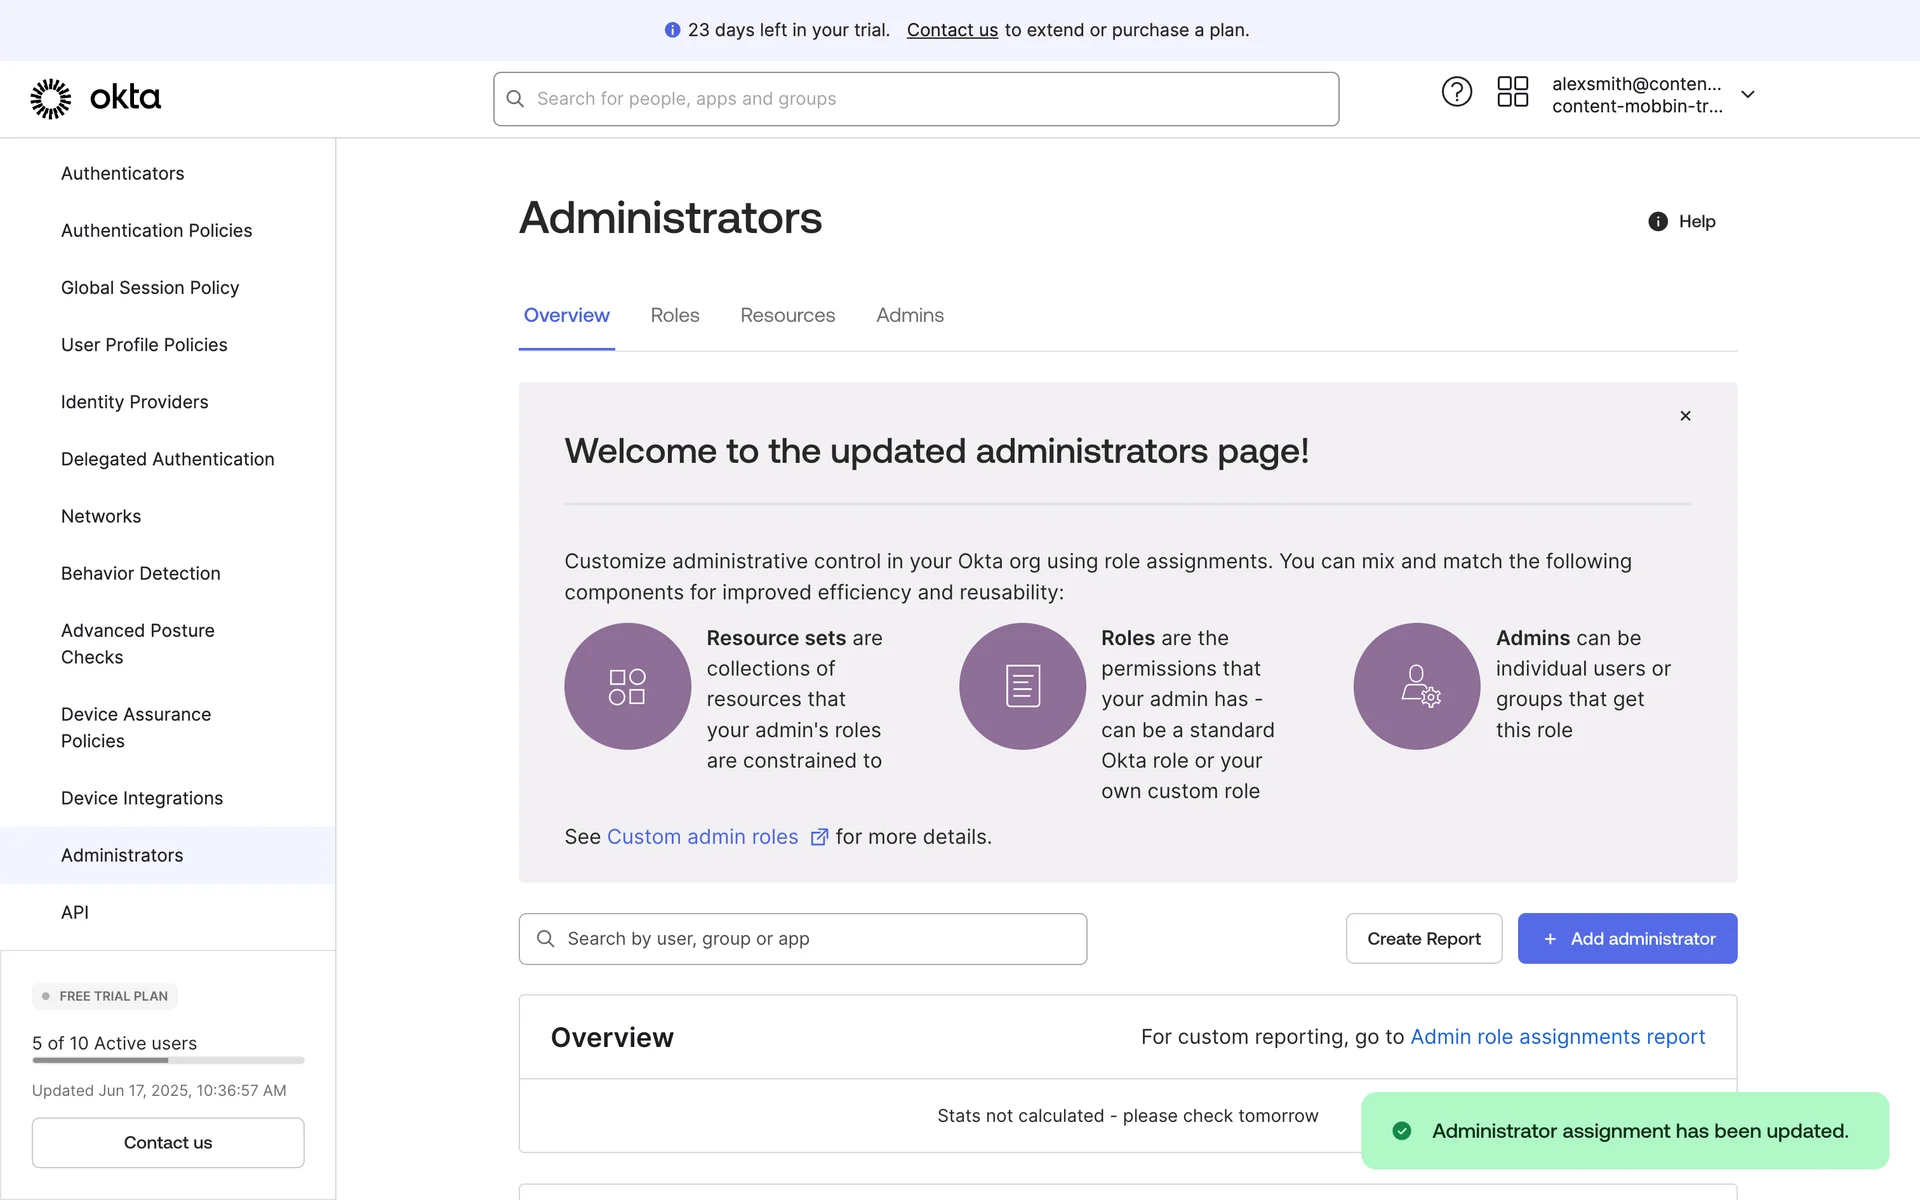Select API in the sidebar
The image size is (1920, 1200).
[x=75, y=912]
